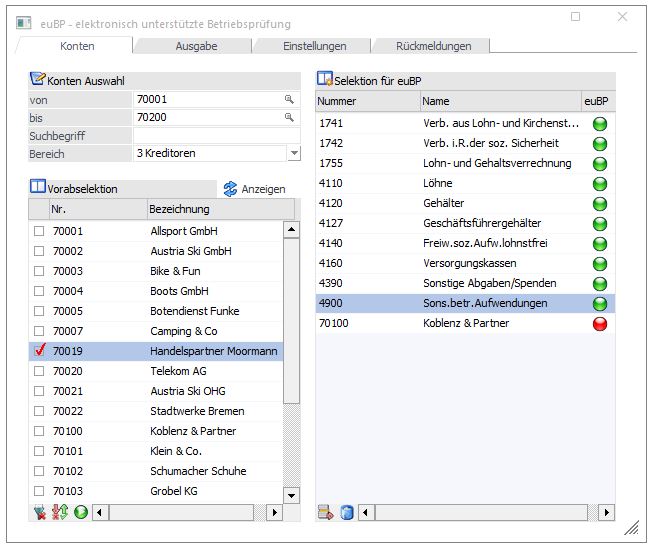The width and height of the screenshot is (651, 548).
Task: Click into the Suchbegriff input field
Action: point(216,135)
